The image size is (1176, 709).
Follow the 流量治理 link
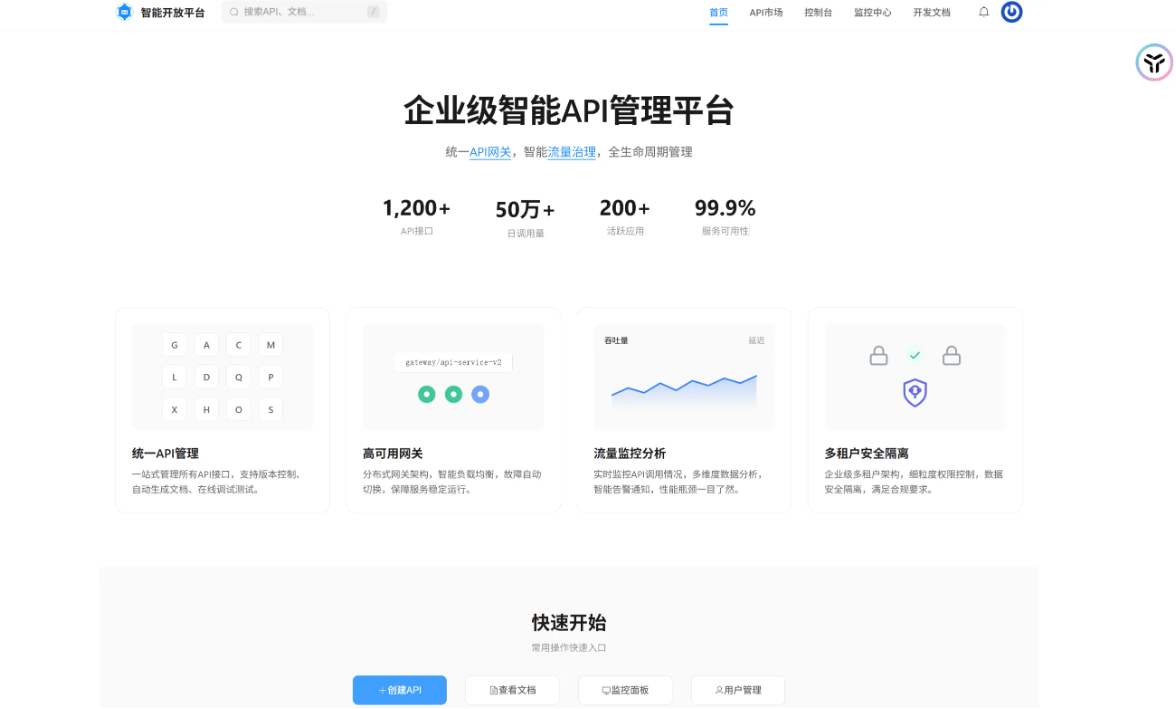[572, 152]
